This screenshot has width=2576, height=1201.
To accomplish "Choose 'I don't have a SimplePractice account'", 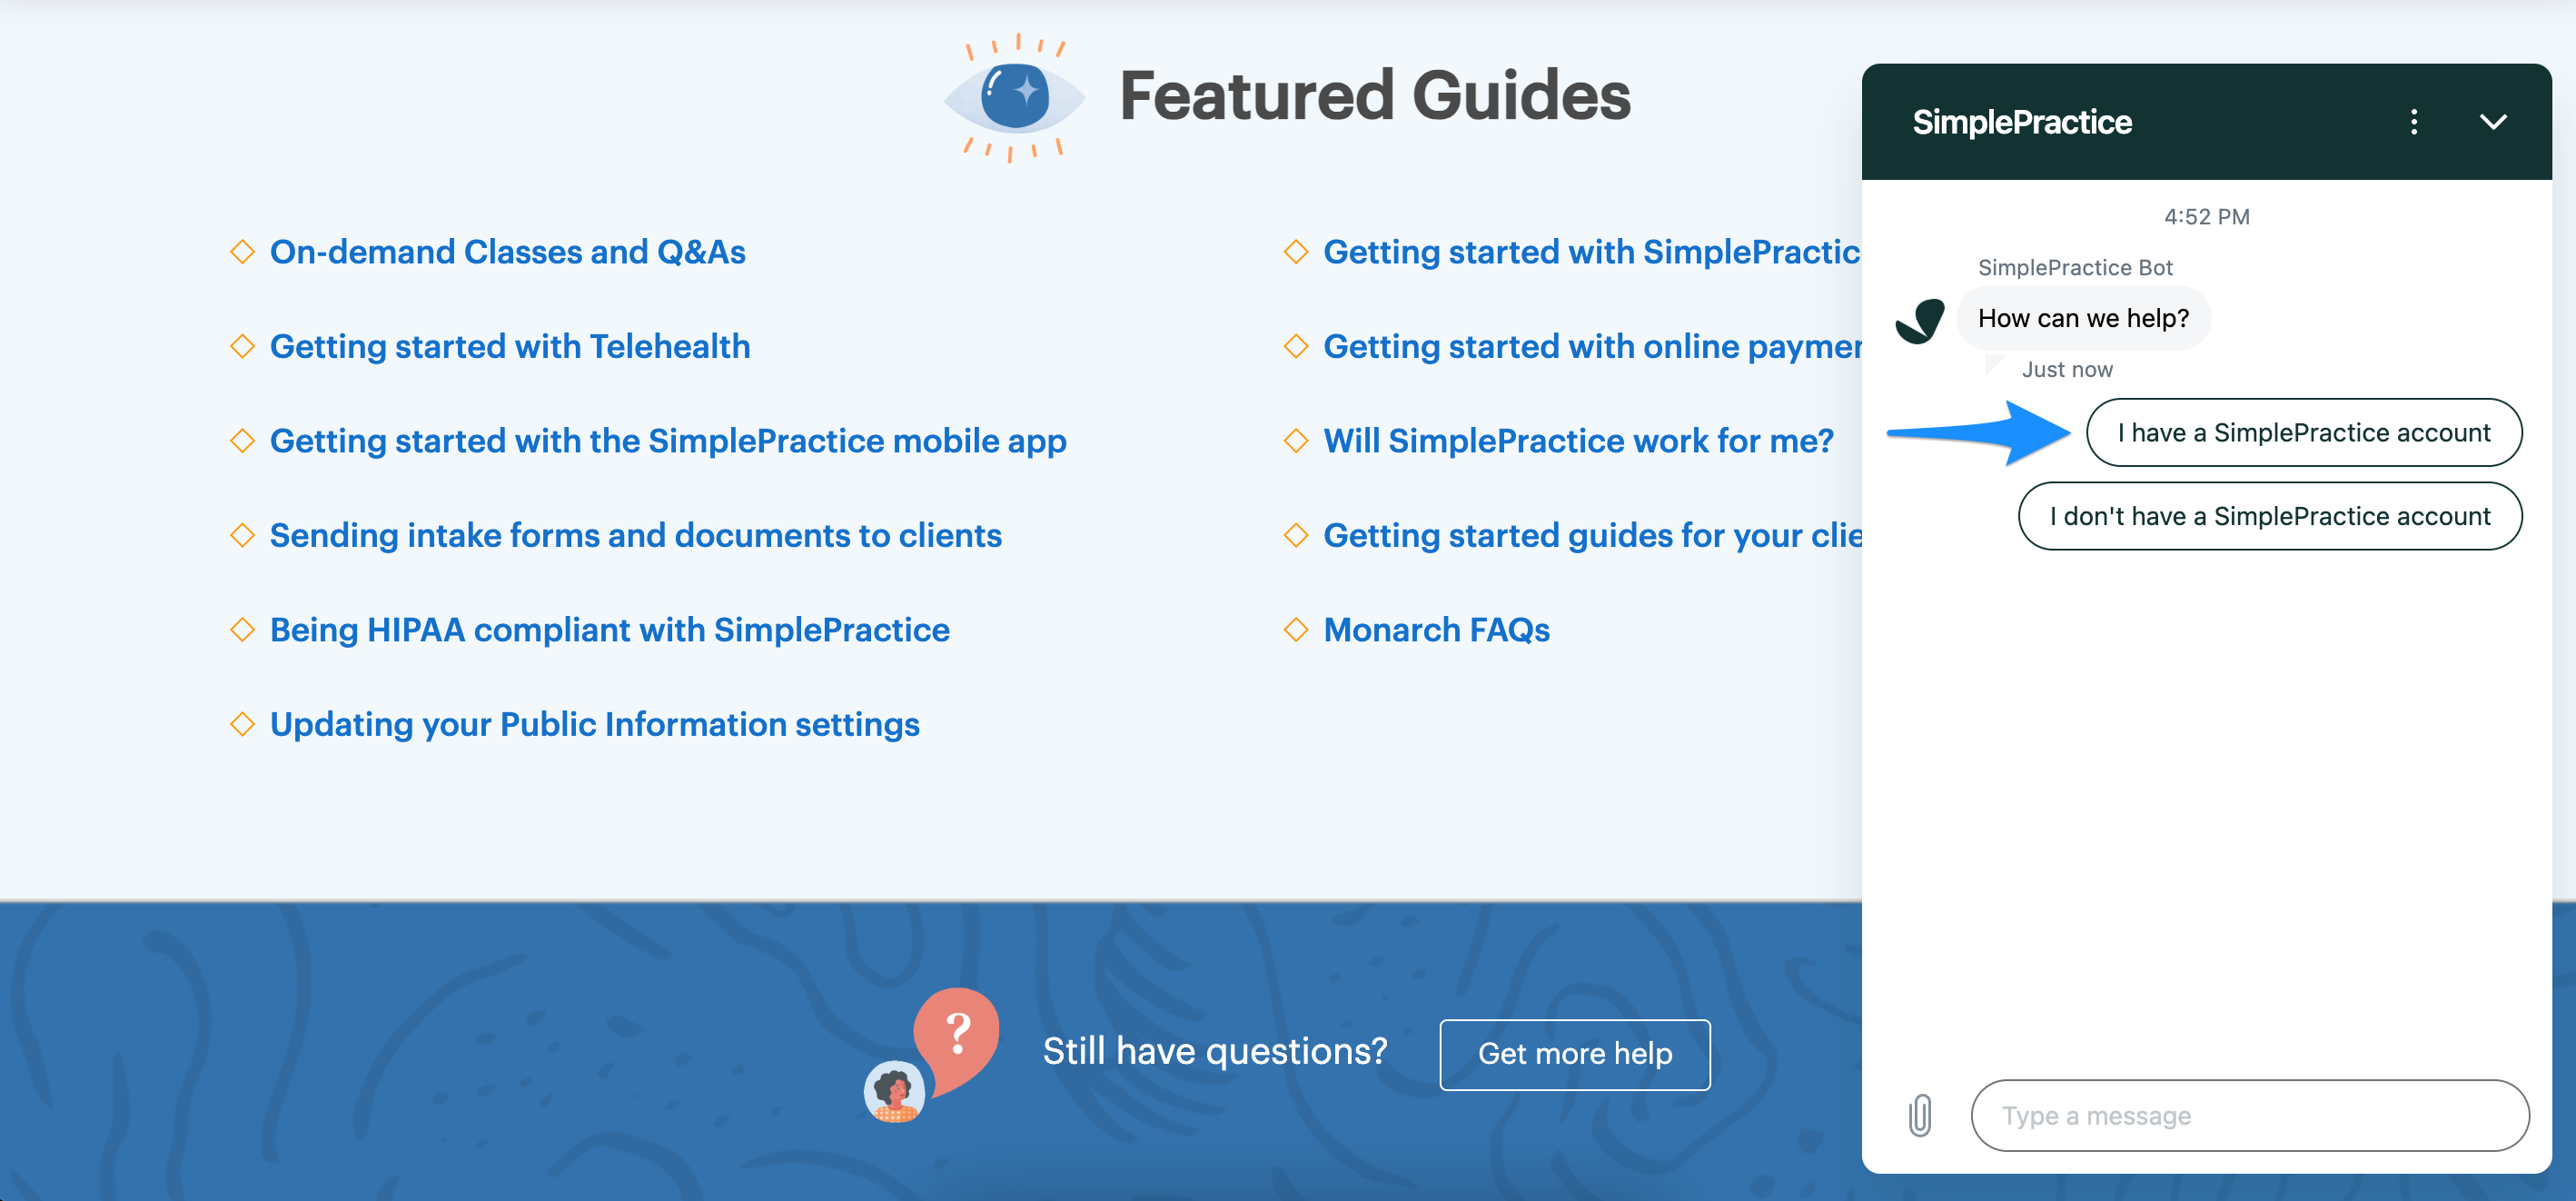I will coord(2270,515).
